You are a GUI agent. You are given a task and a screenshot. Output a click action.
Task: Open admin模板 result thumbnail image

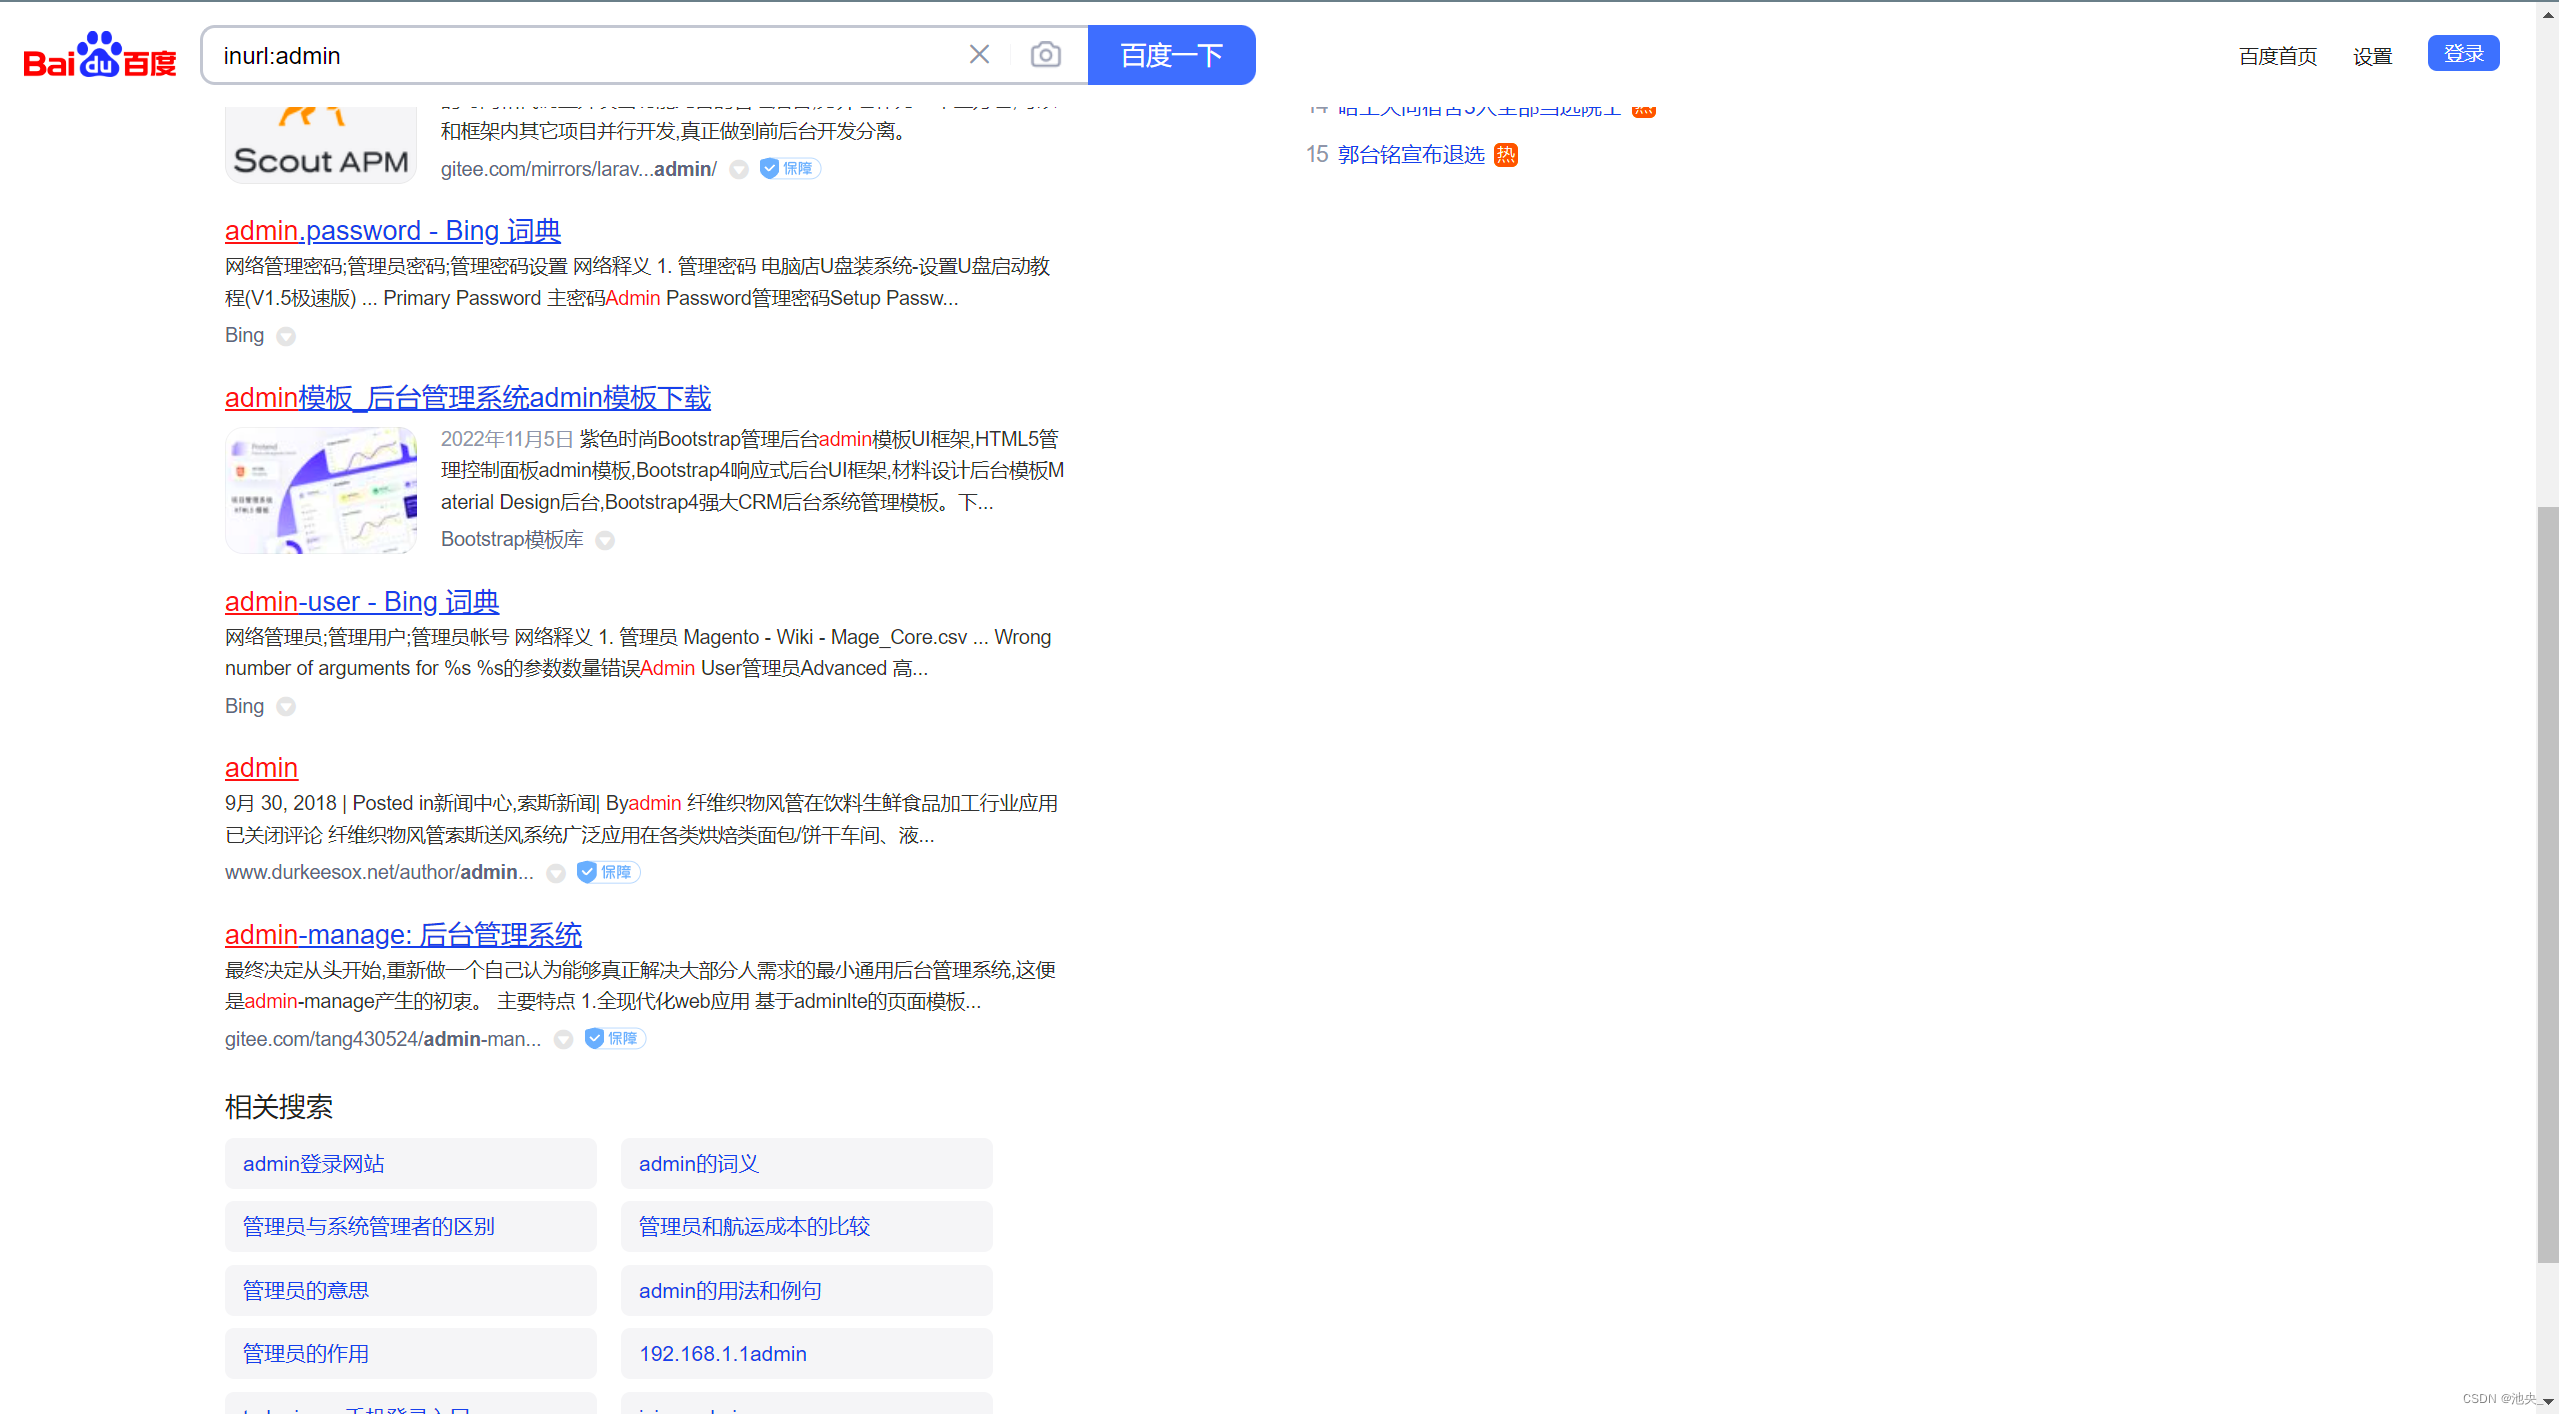click(x=321, y=490)
